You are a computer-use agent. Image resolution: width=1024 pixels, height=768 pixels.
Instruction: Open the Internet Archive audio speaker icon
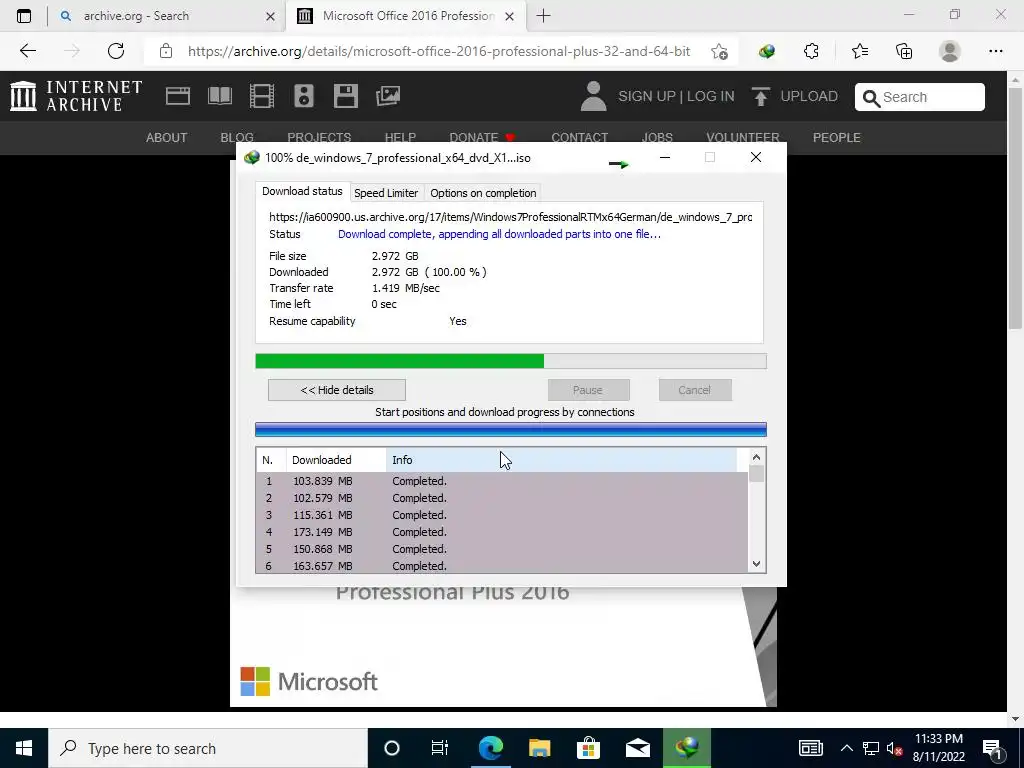click(304, 96)
